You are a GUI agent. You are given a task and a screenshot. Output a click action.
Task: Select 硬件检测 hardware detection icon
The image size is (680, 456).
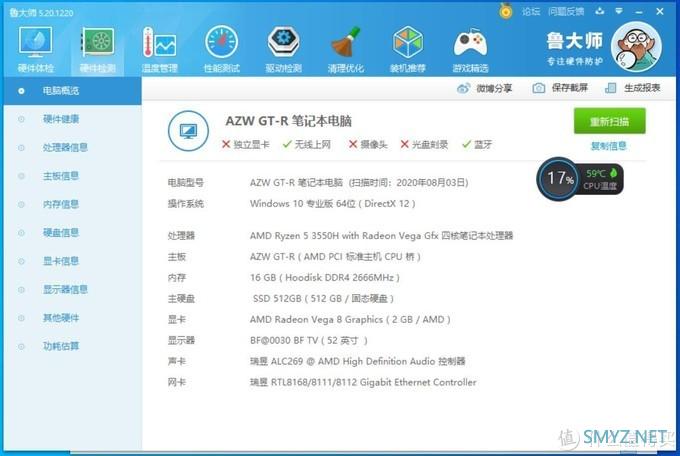[98, 49]
